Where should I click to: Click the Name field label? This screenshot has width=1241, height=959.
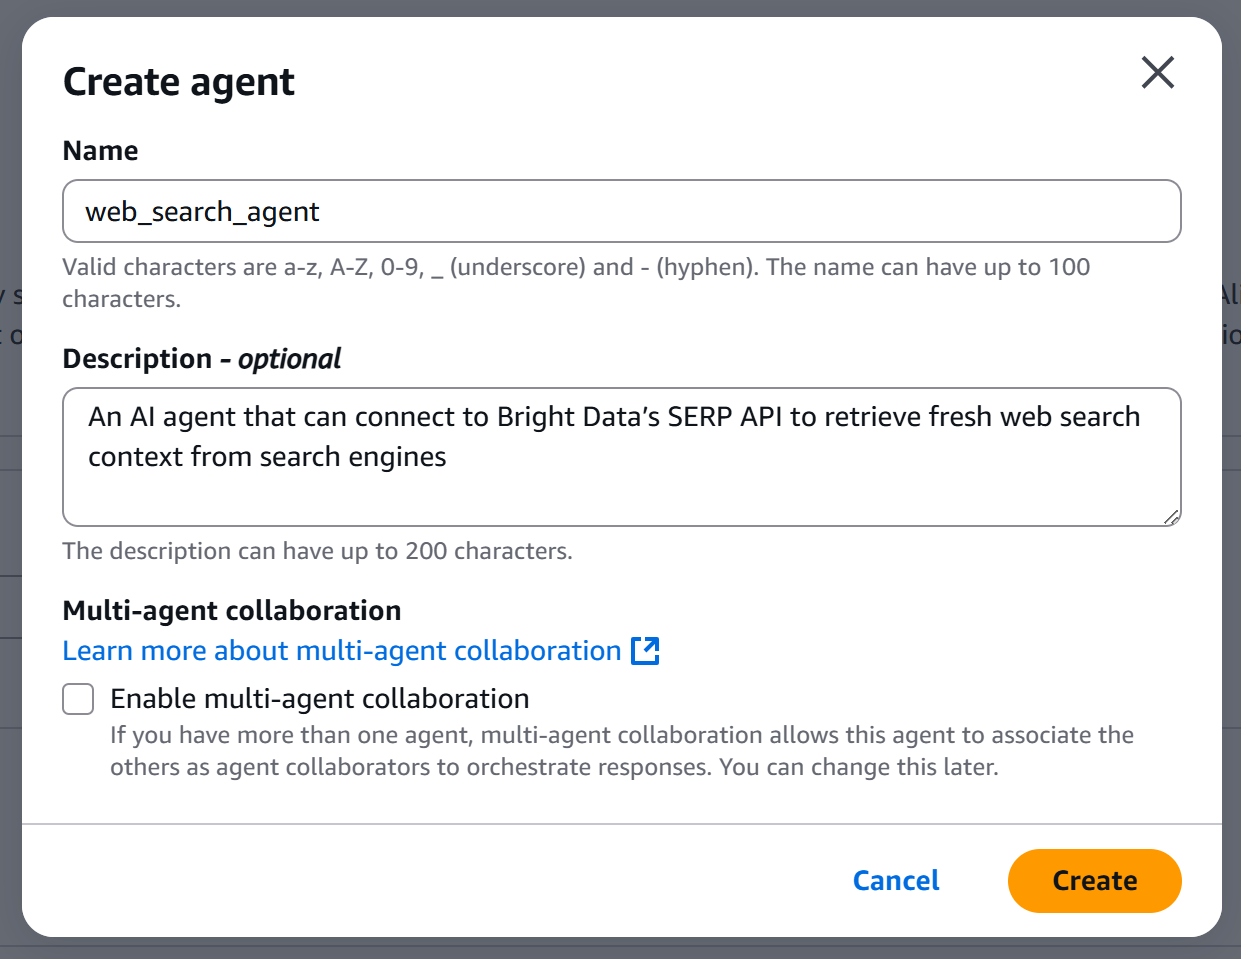[x=100, y=150]
